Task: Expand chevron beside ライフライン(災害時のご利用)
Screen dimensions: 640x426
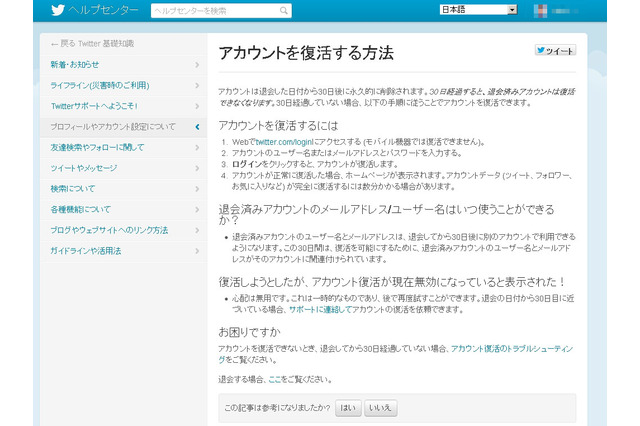Action: click(197, 85)
